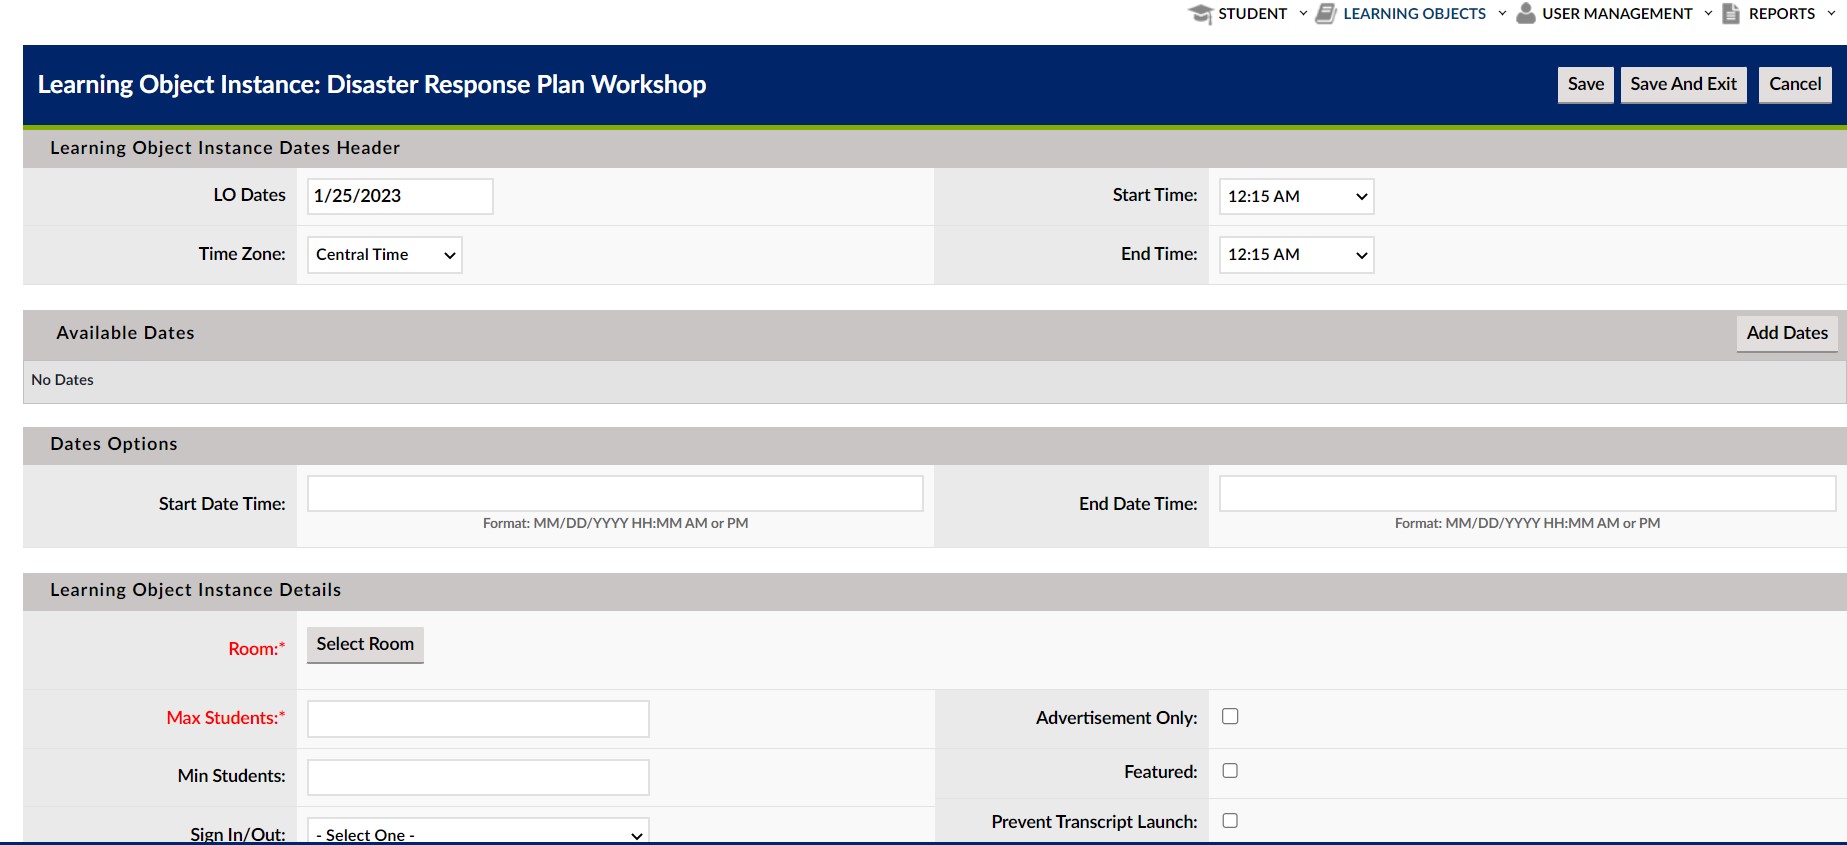Open the LEARNING OBJECTS menu
Image resolution: width=1847 pixels, height=845 pixels.
pyautogui.click(x=1414, y=14)
